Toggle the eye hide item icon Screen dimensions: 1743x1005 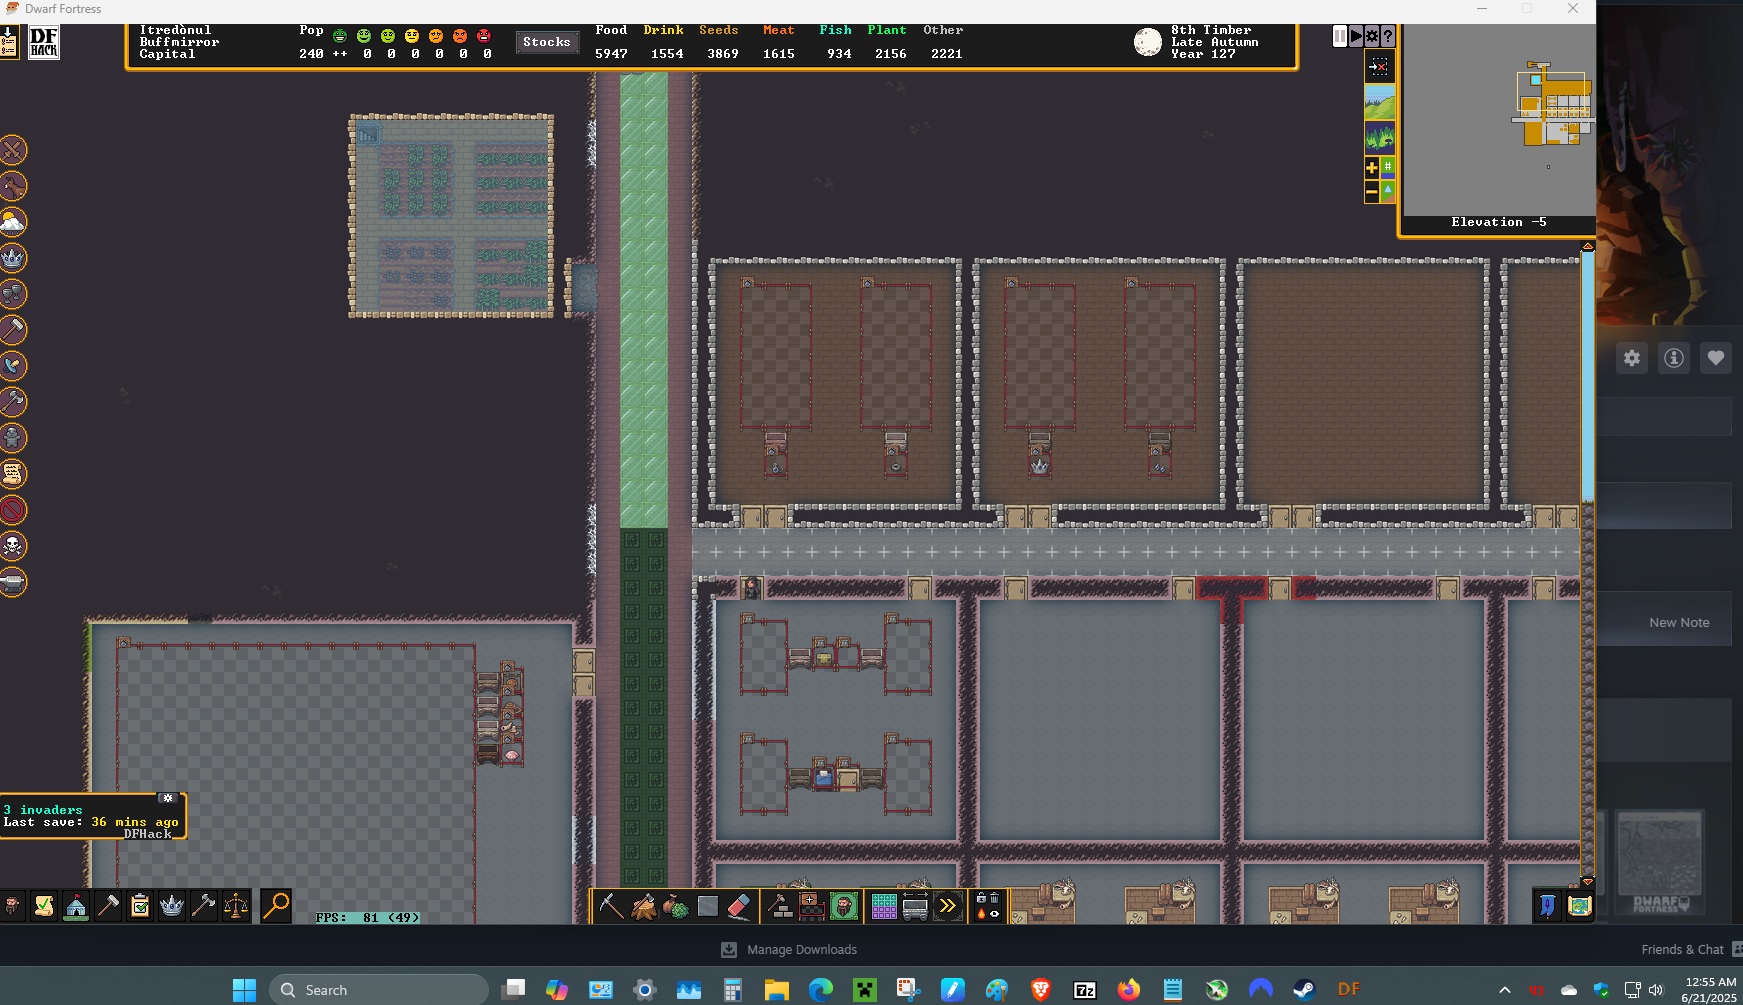pos(994,914)
